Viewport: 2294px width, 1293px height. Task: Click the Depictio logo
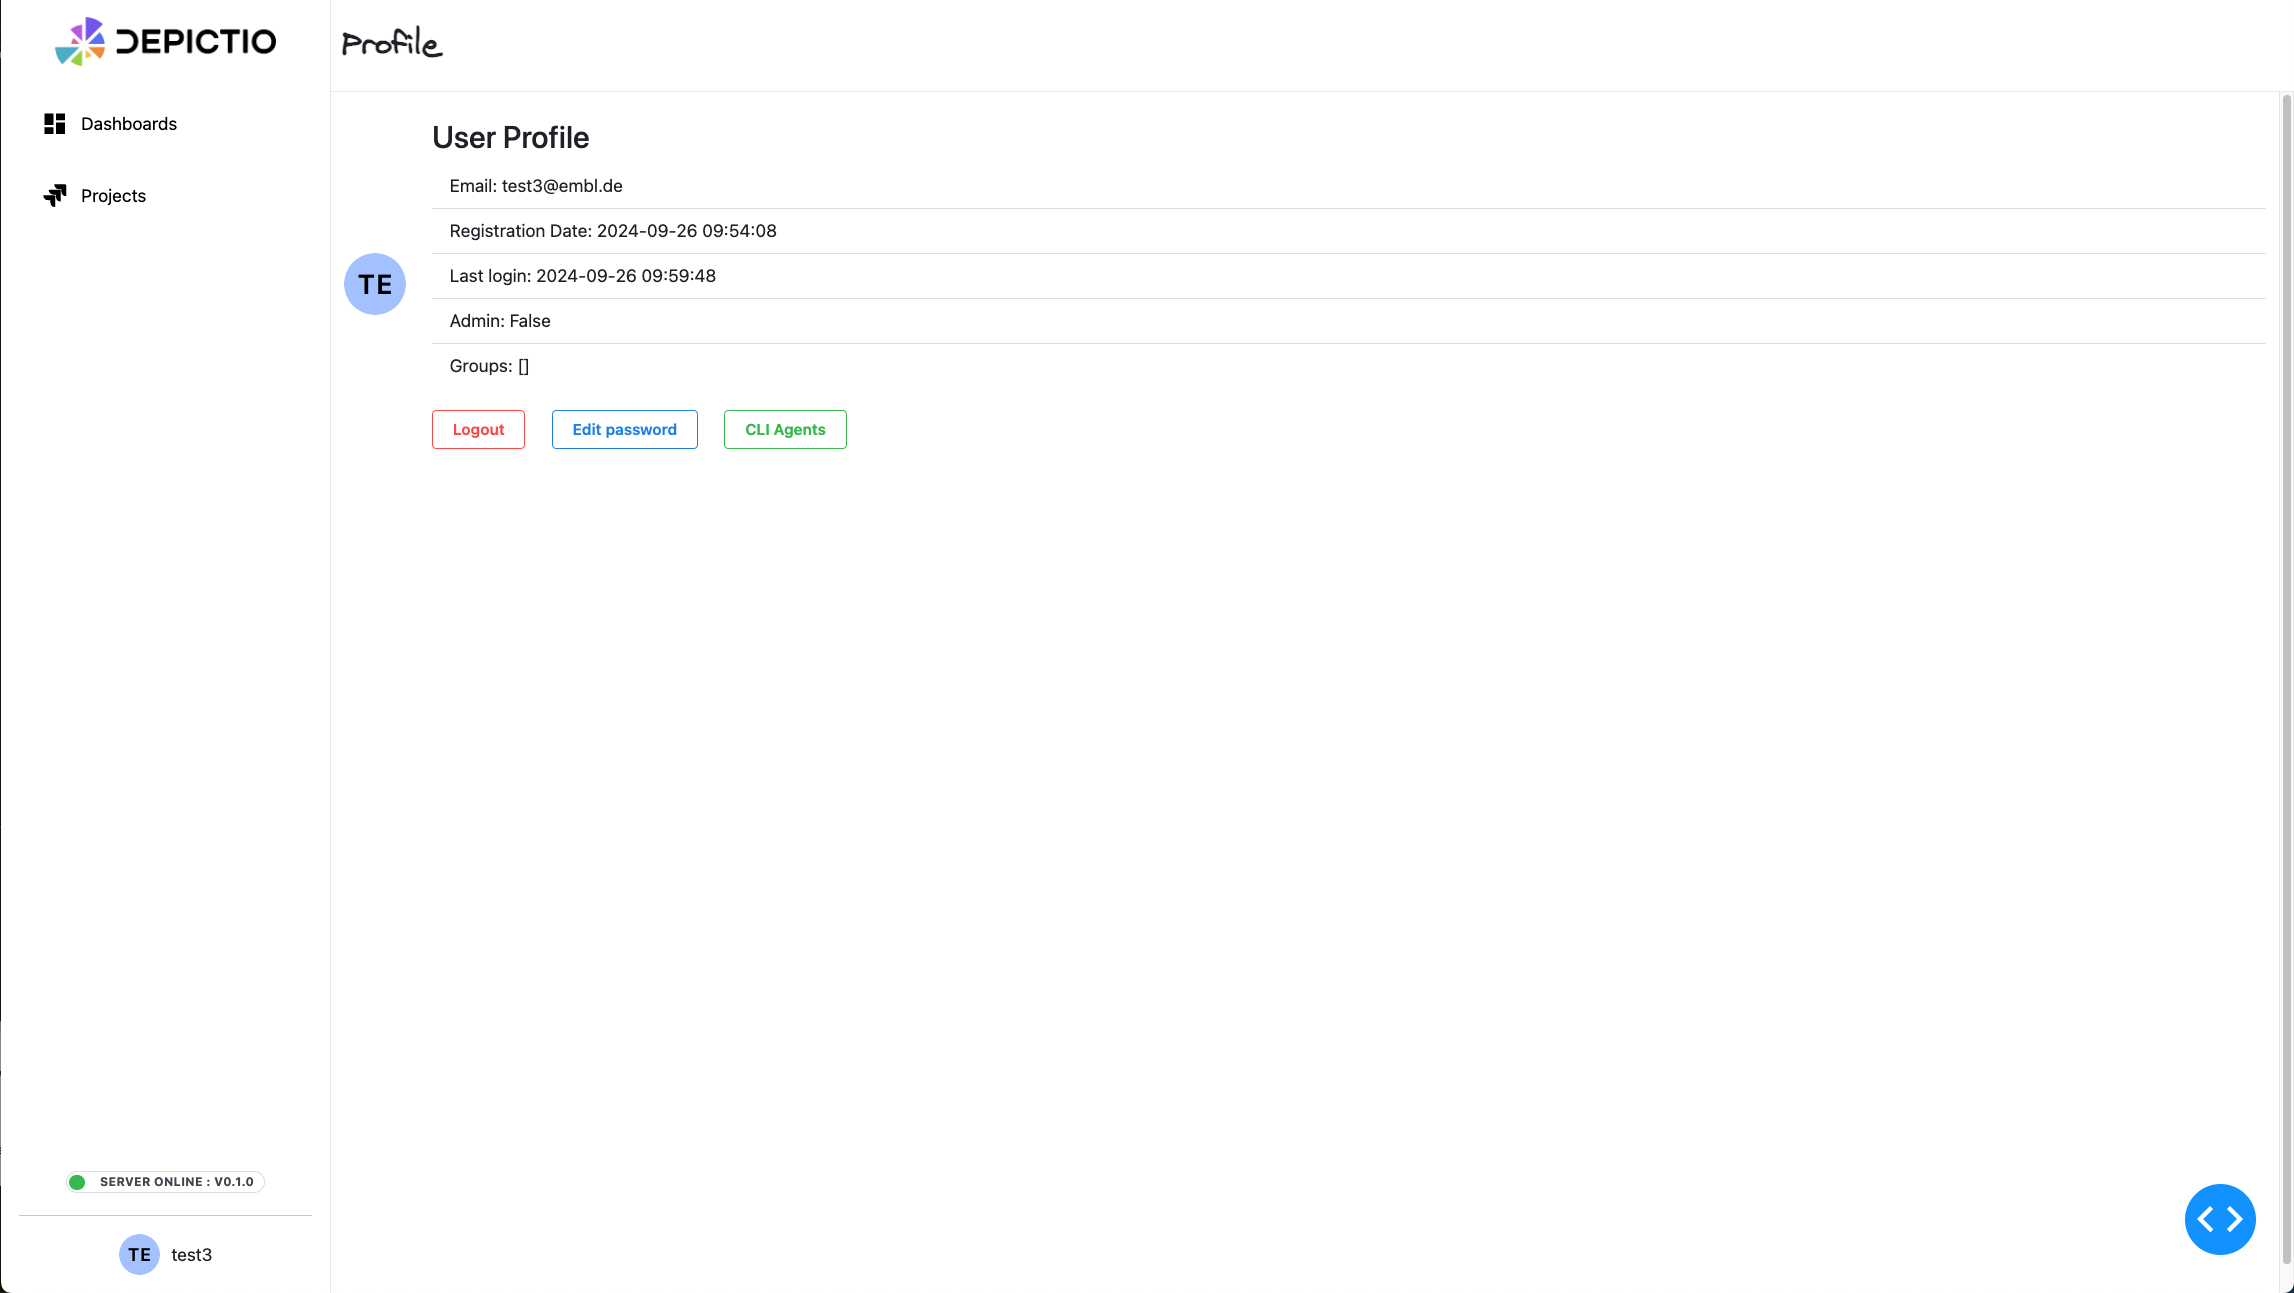pyautogui.click(x=167, y=42)
